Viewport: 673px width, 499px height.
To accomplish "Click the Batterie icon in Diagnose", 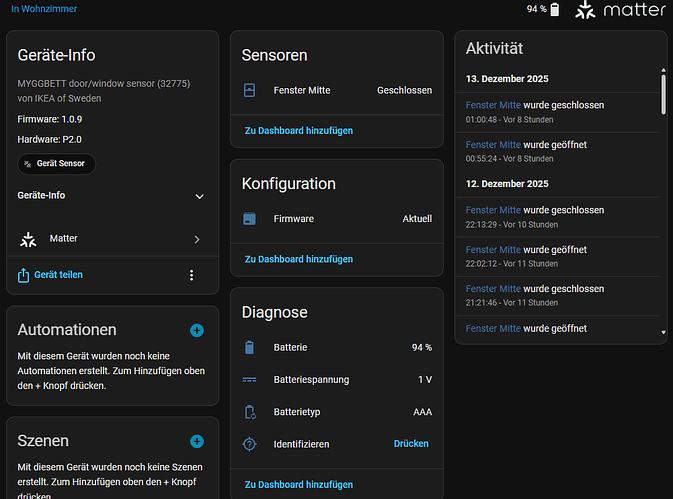I will [250, 347].
